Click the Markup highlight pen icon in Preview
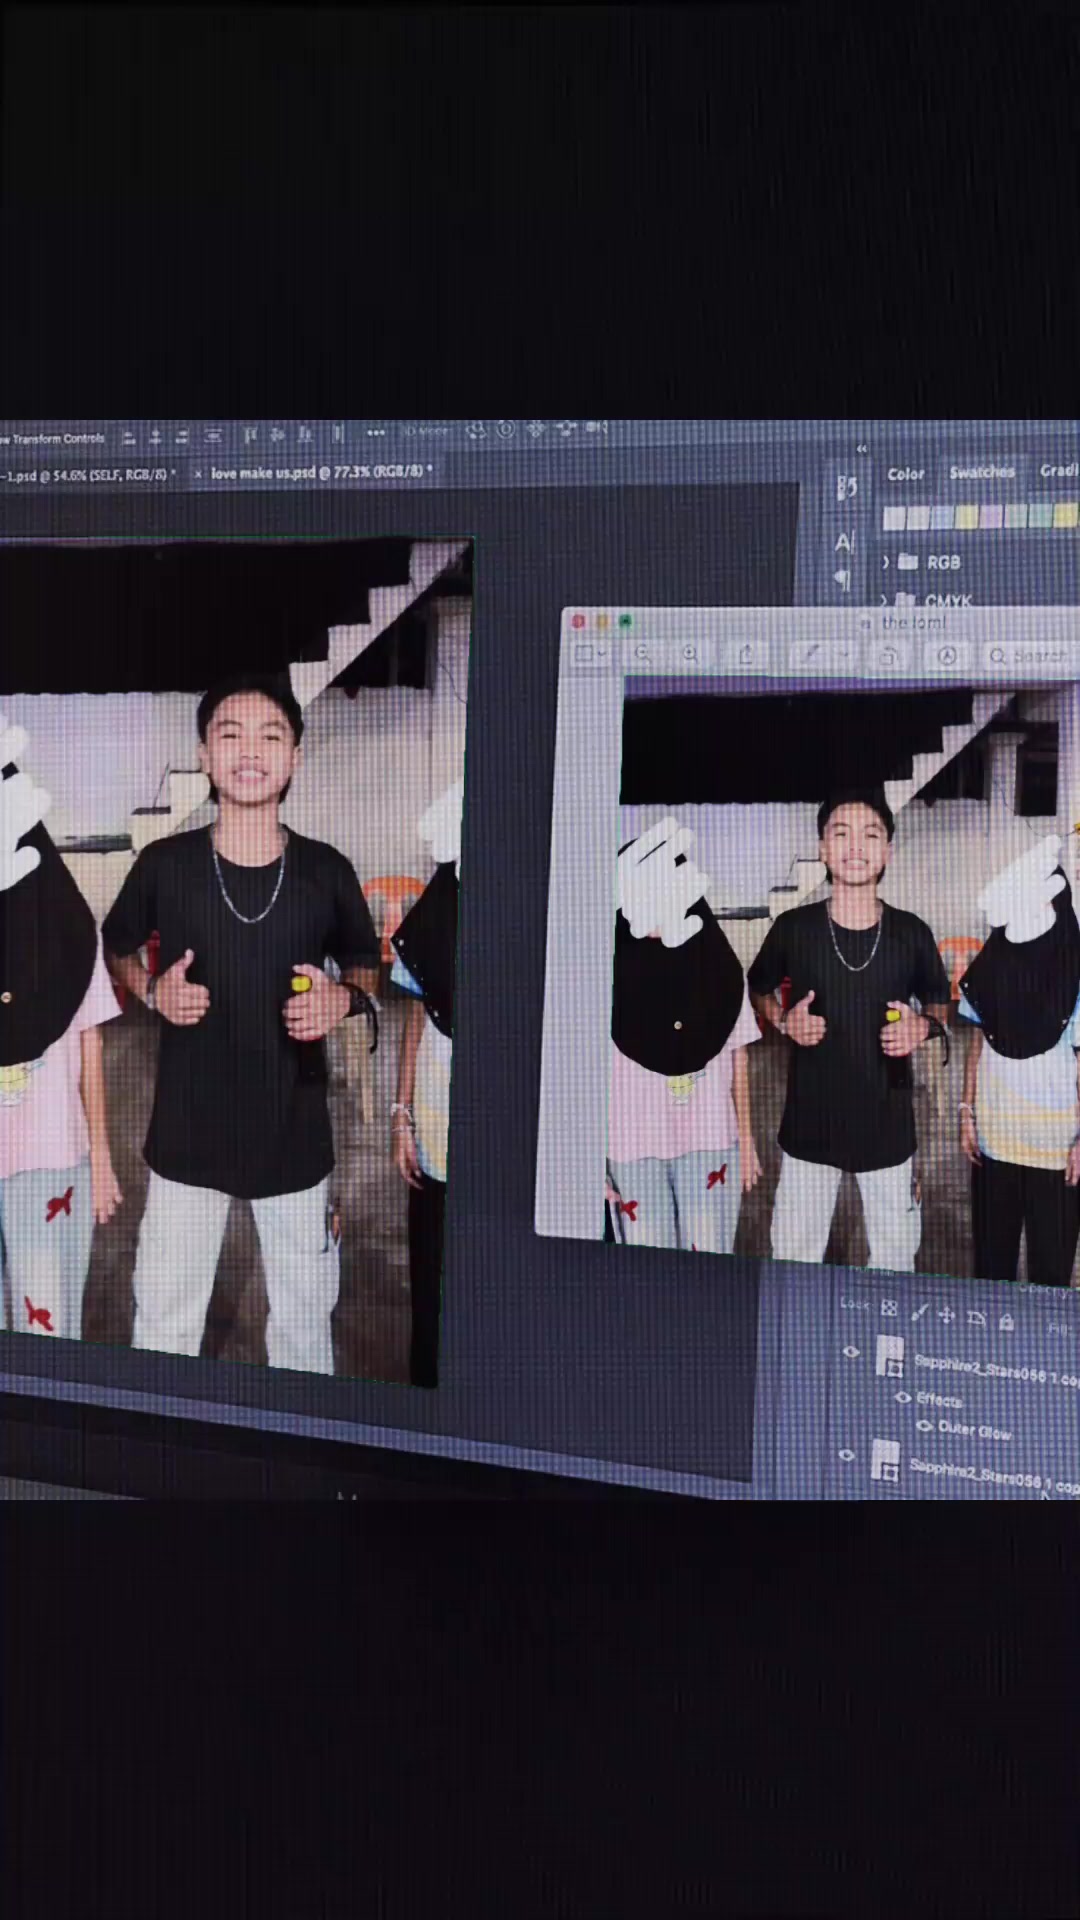Screen dimensions: 1080x1920 click(x=811, y=654)
